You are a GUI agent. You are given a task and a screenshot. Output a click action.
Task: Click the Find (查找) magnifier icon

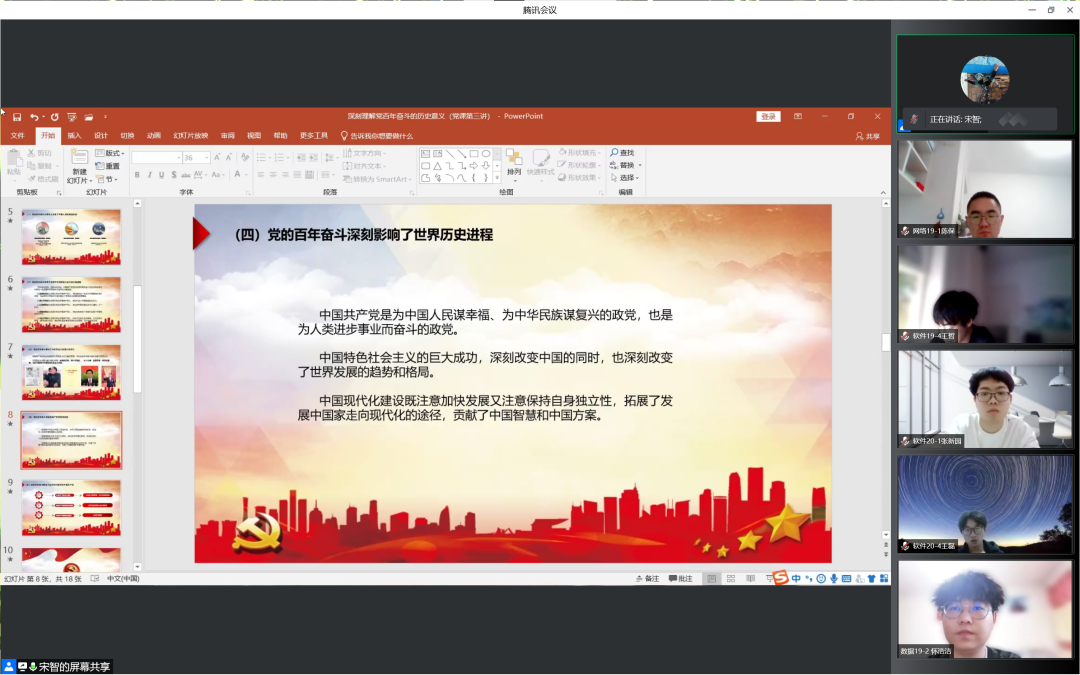click(x=614, y=153)
